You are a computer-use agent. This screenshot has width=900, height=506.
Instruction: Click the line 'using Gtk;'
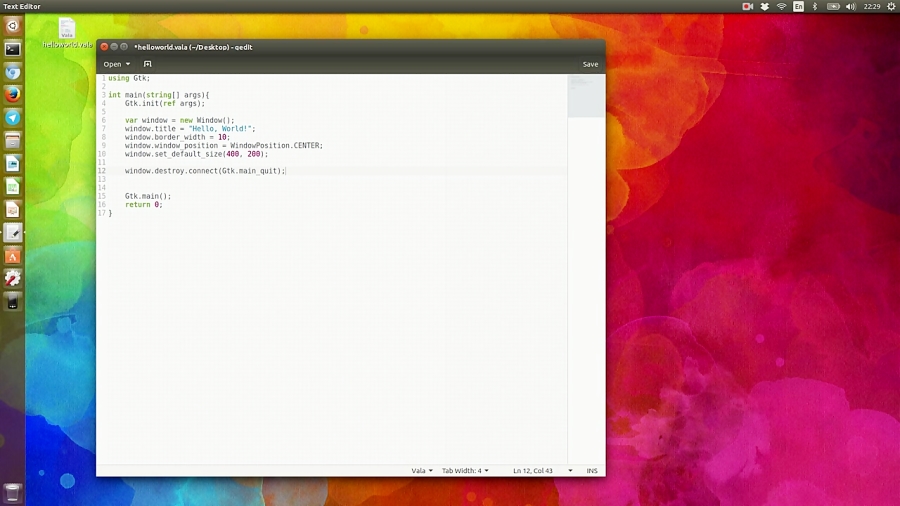click(x=129, y=78)
